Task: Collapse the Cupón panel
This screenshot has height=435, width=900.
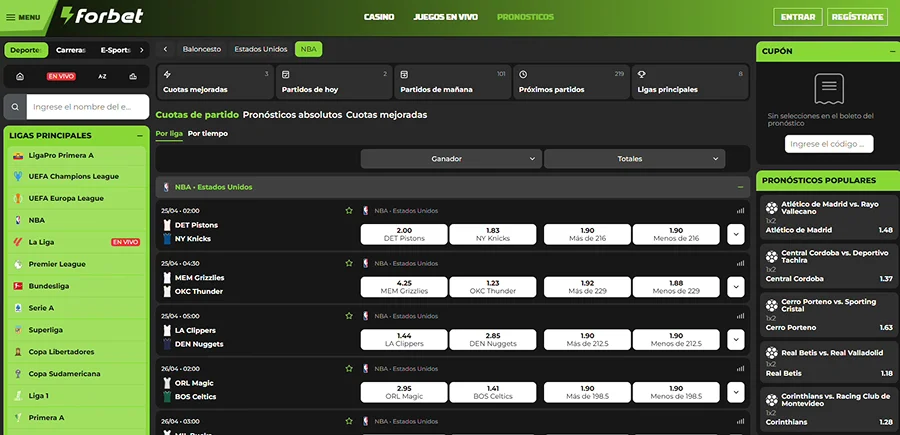Action: [892, 51]
